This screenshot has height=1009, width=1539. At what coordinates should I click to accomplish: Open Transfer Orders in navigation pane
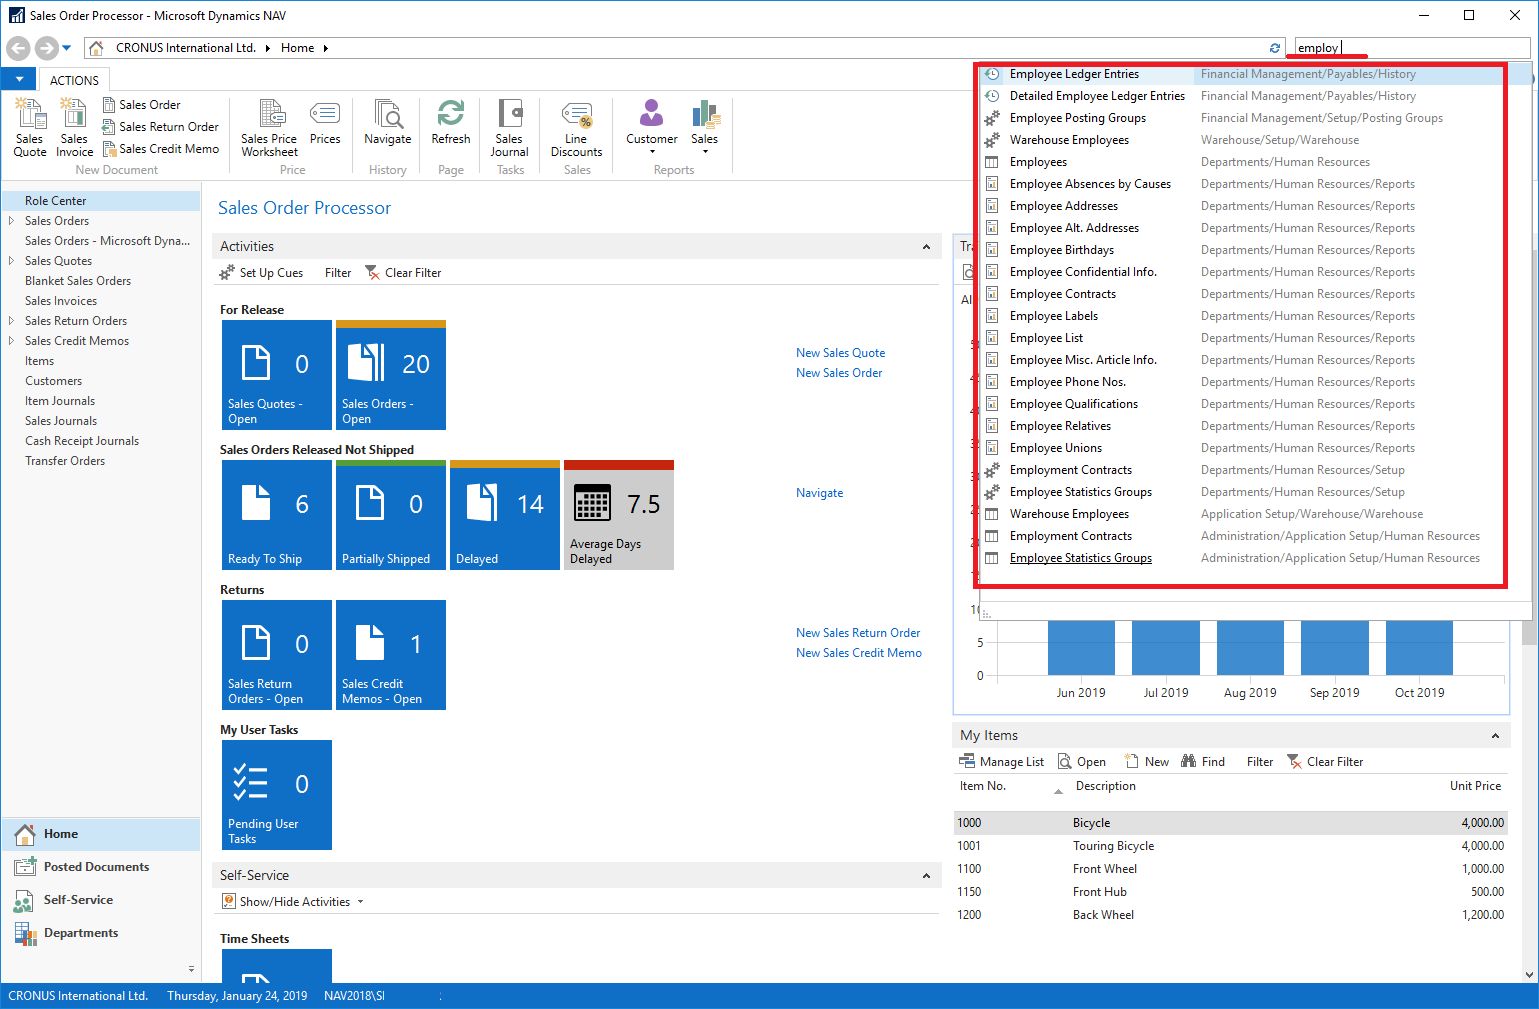65,461
